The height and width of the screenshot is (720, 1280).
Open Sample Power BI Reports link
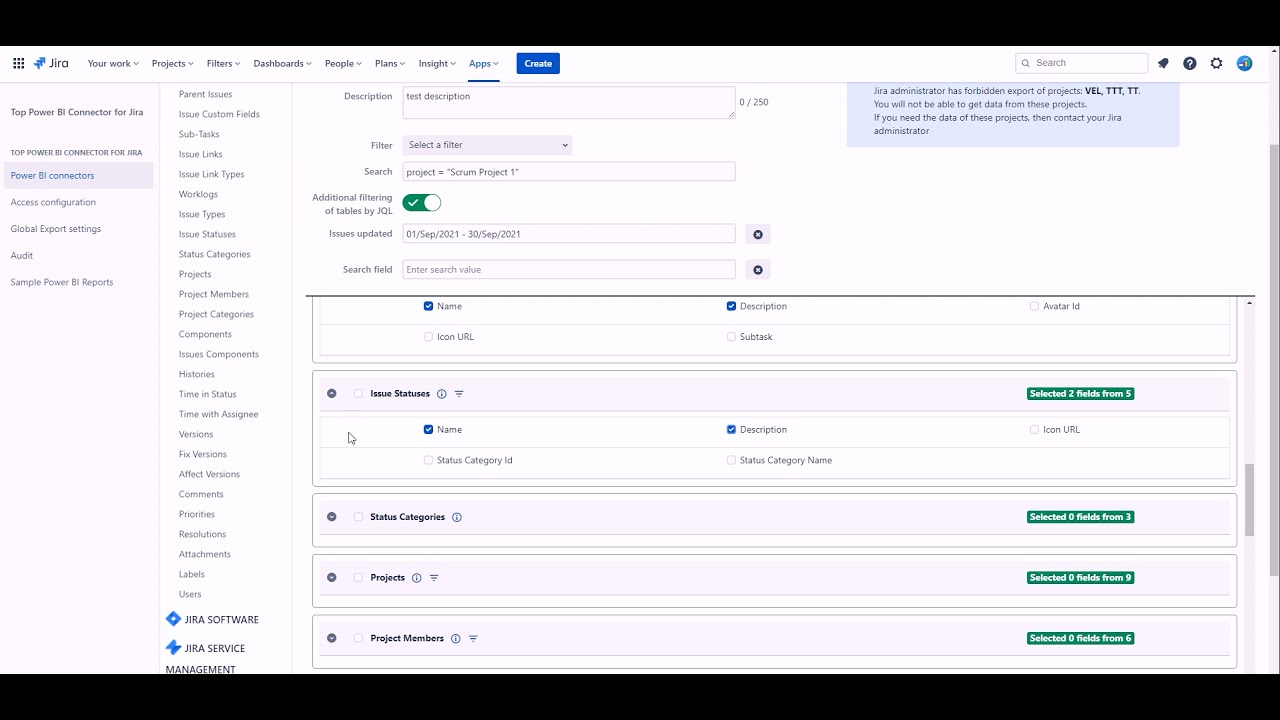pyautogui.click(x=62, y=282)
